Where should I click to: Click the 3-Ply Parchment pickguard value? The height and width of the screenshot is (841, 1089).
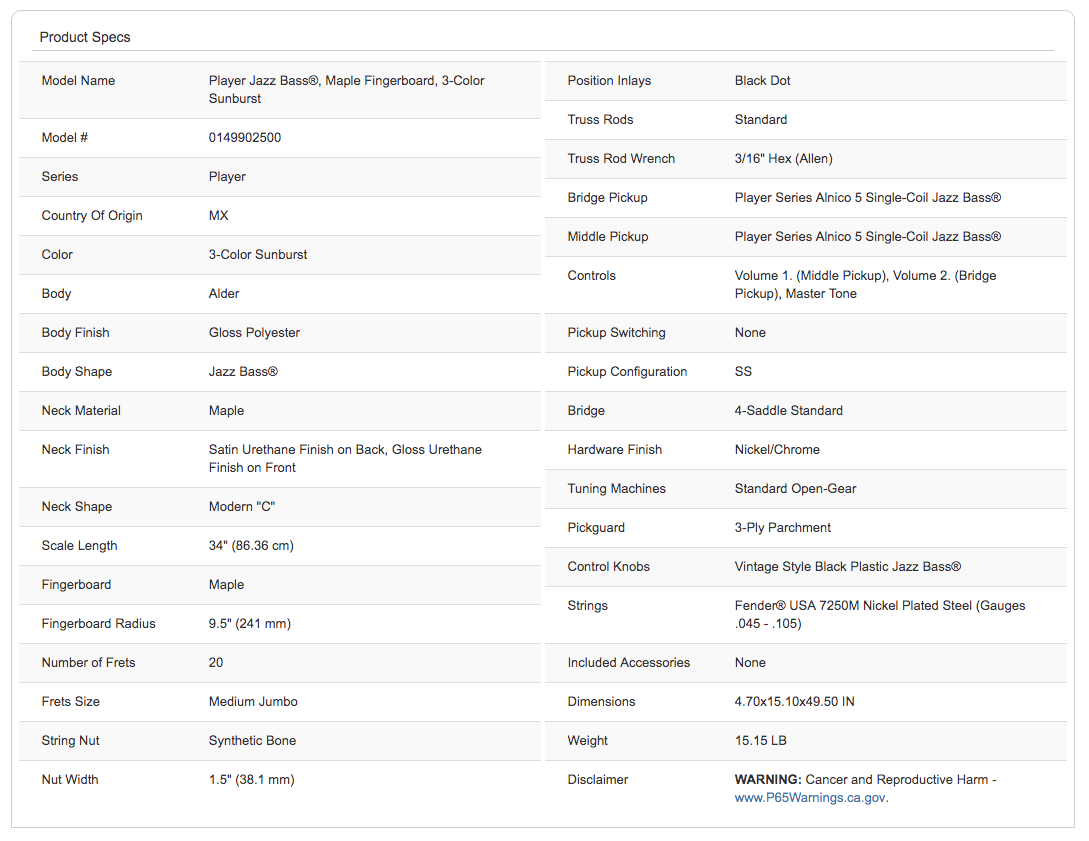783,528
